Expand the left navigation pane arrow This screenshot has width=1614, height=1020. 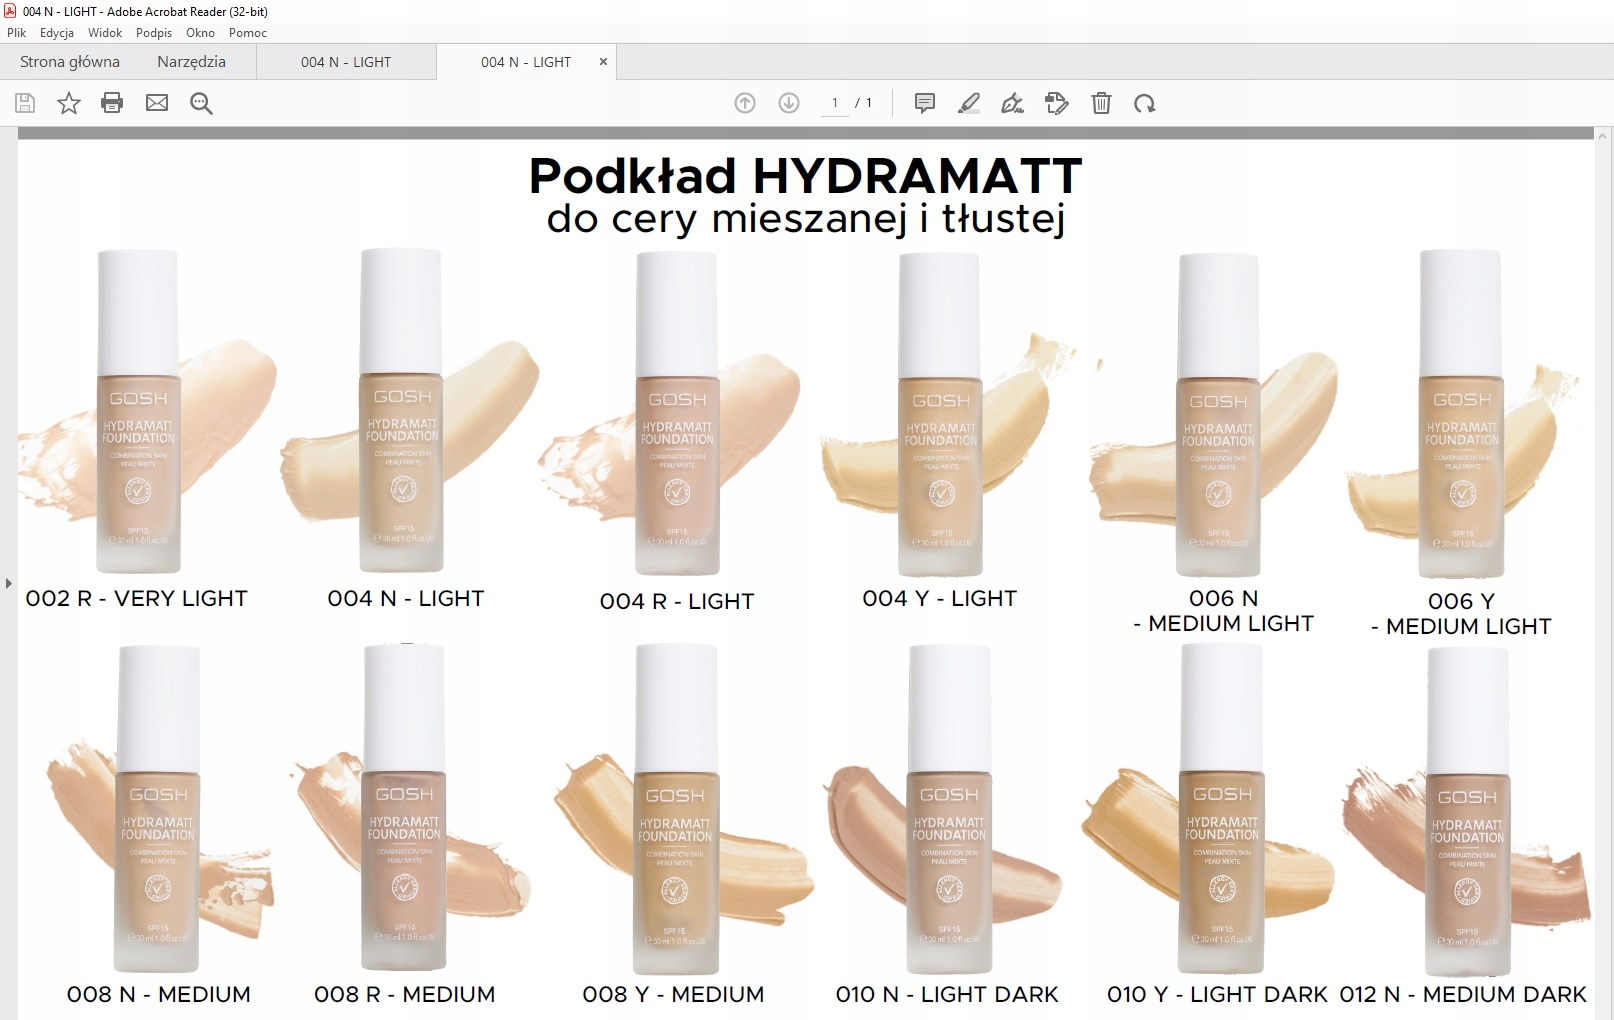[8, 582]
